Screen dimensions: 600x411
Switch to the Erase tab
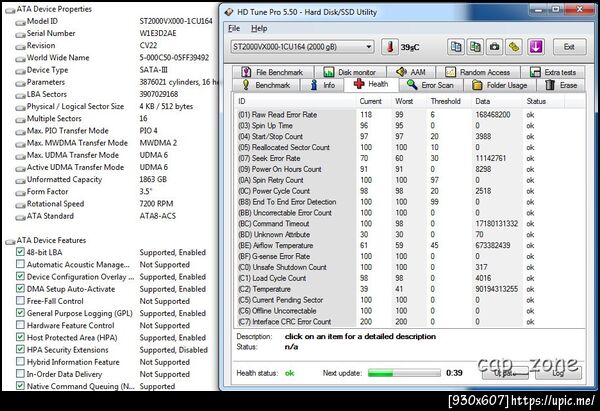coord(561,85)
